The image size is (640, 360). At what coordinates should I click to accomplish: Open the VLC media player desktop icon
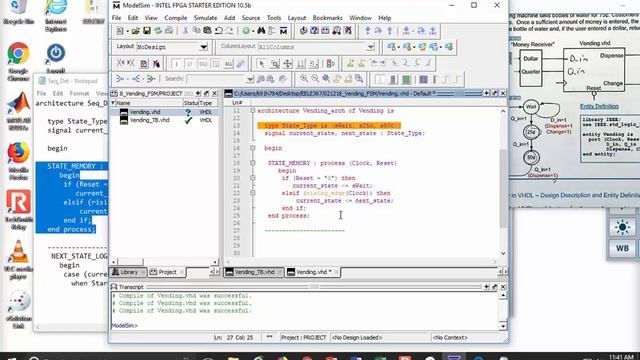(18, 260)
